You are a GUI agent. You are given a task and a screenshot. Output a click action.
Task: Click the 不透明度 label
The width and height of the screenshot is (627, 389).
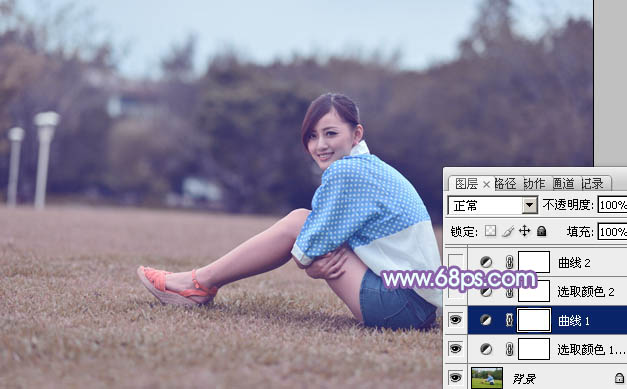tap(568, 205)
